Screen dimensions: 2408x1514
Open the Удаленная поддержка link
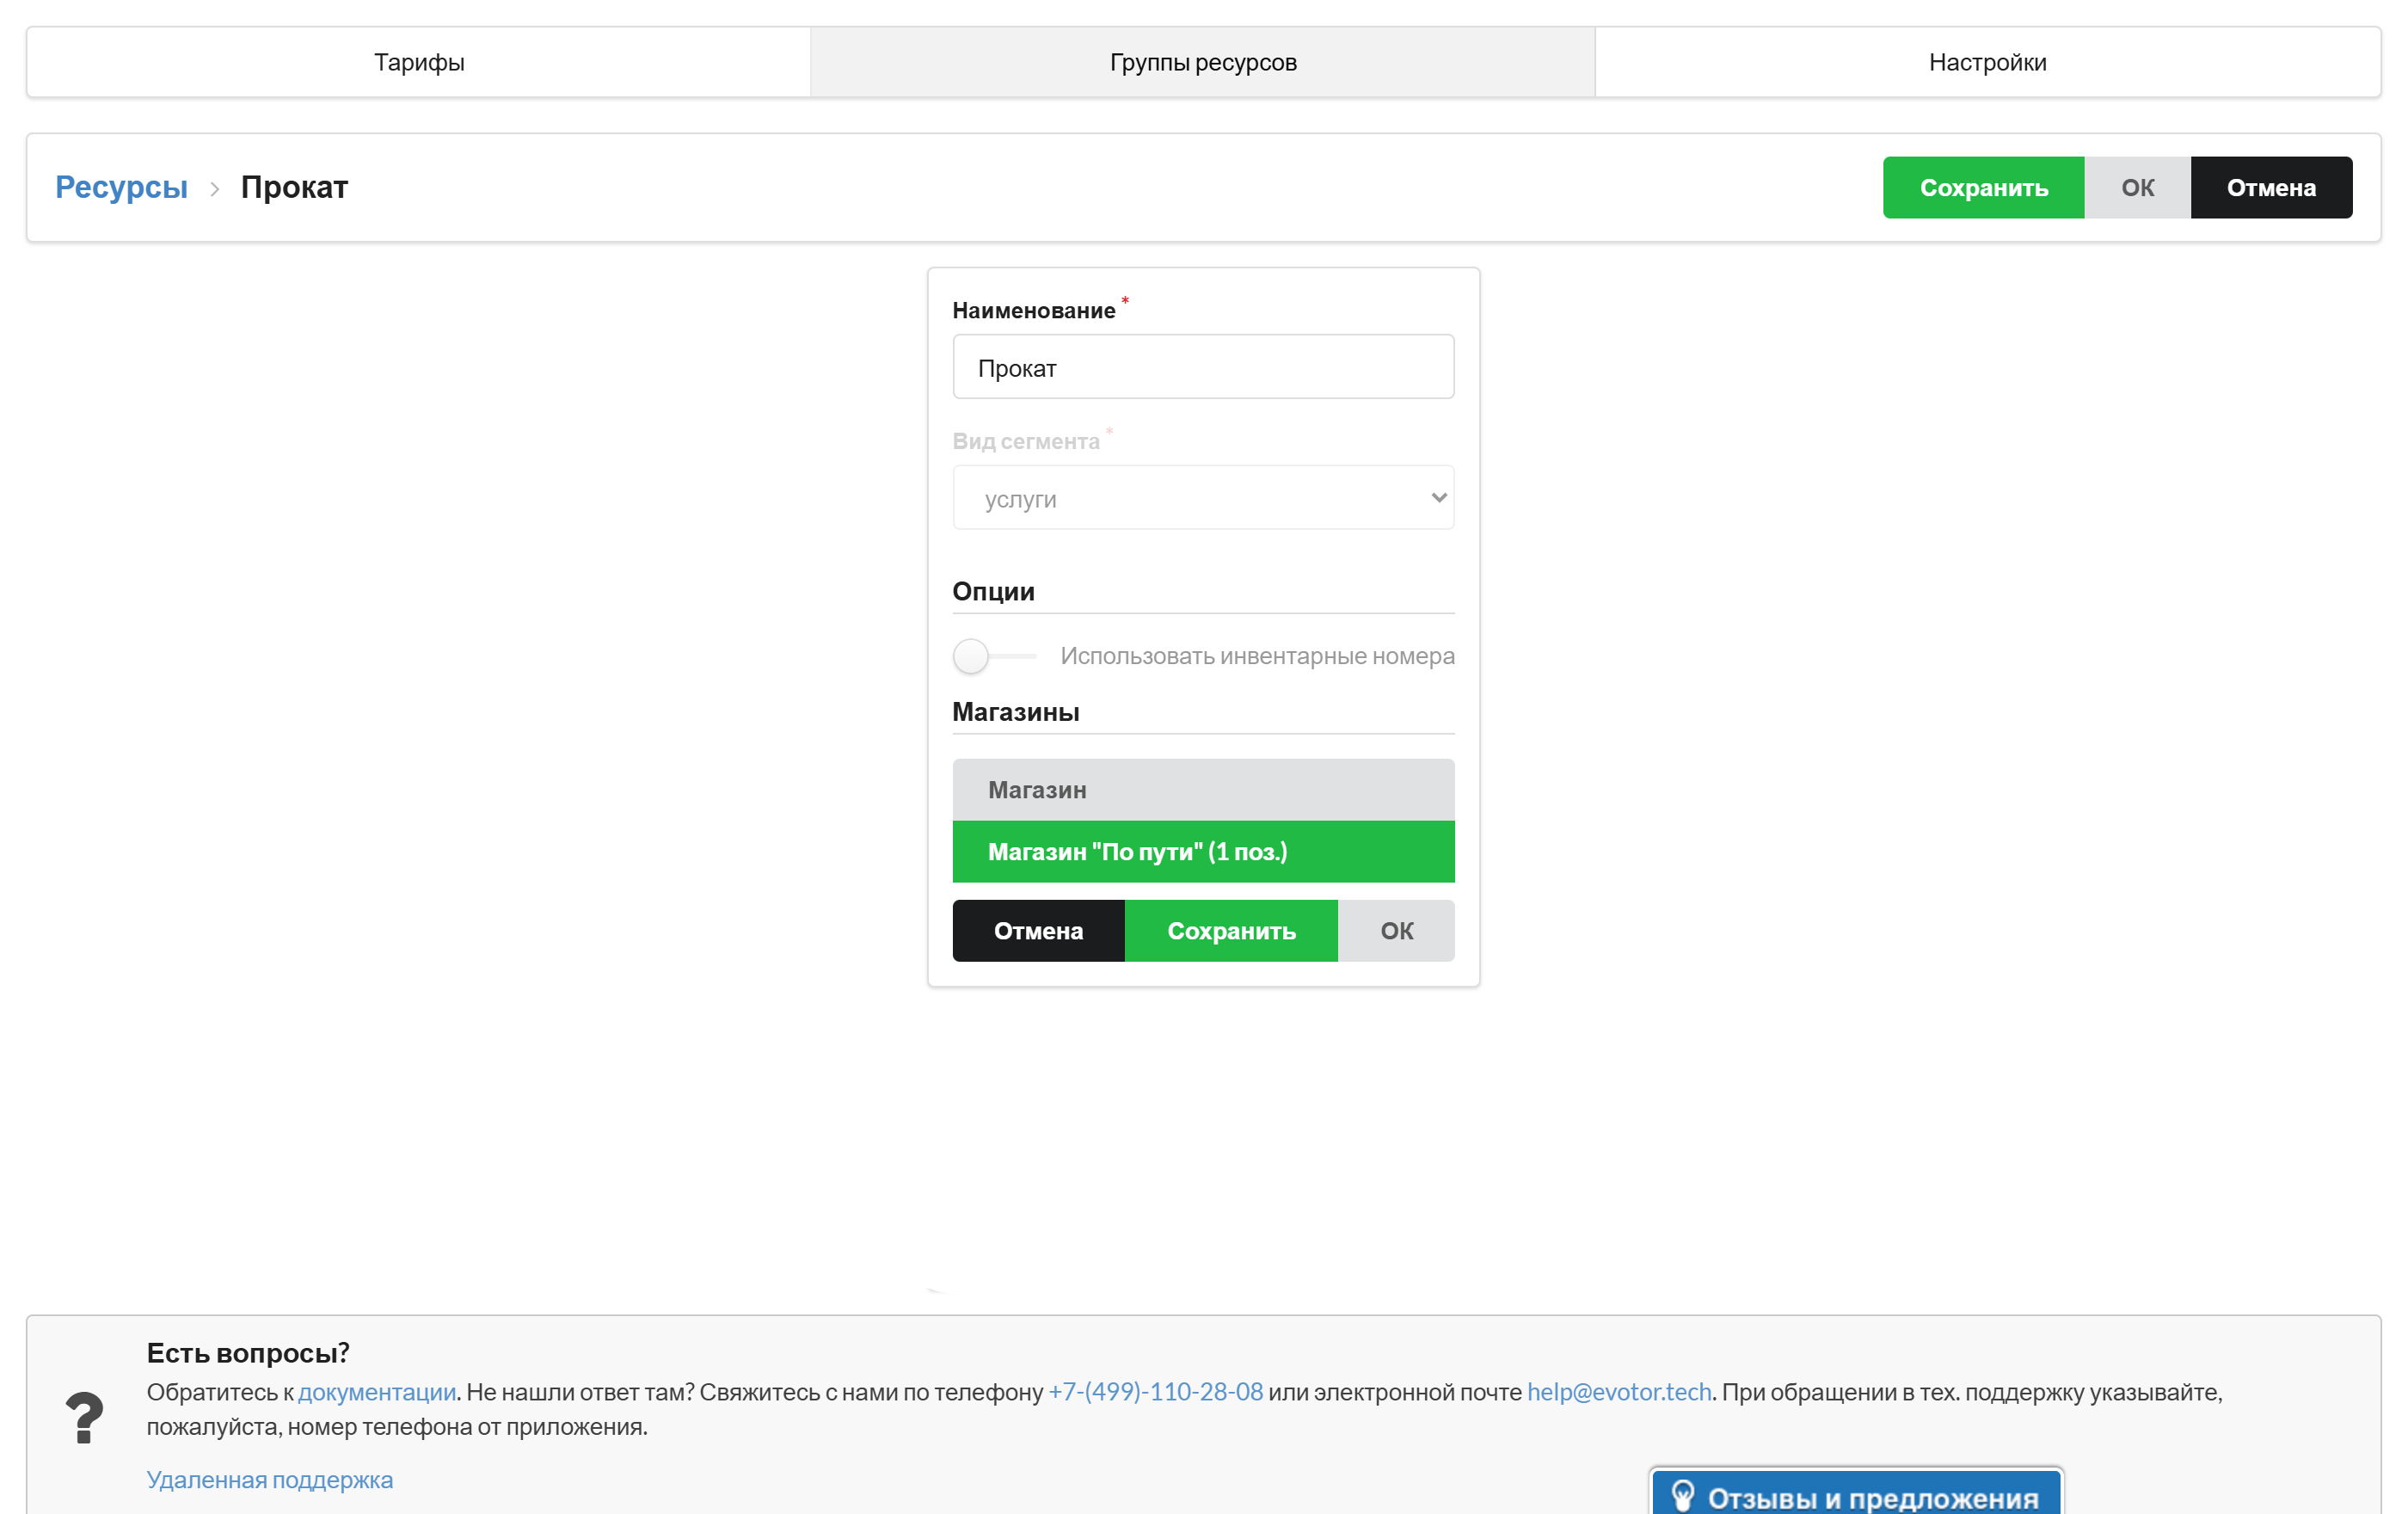[270, 1479]
